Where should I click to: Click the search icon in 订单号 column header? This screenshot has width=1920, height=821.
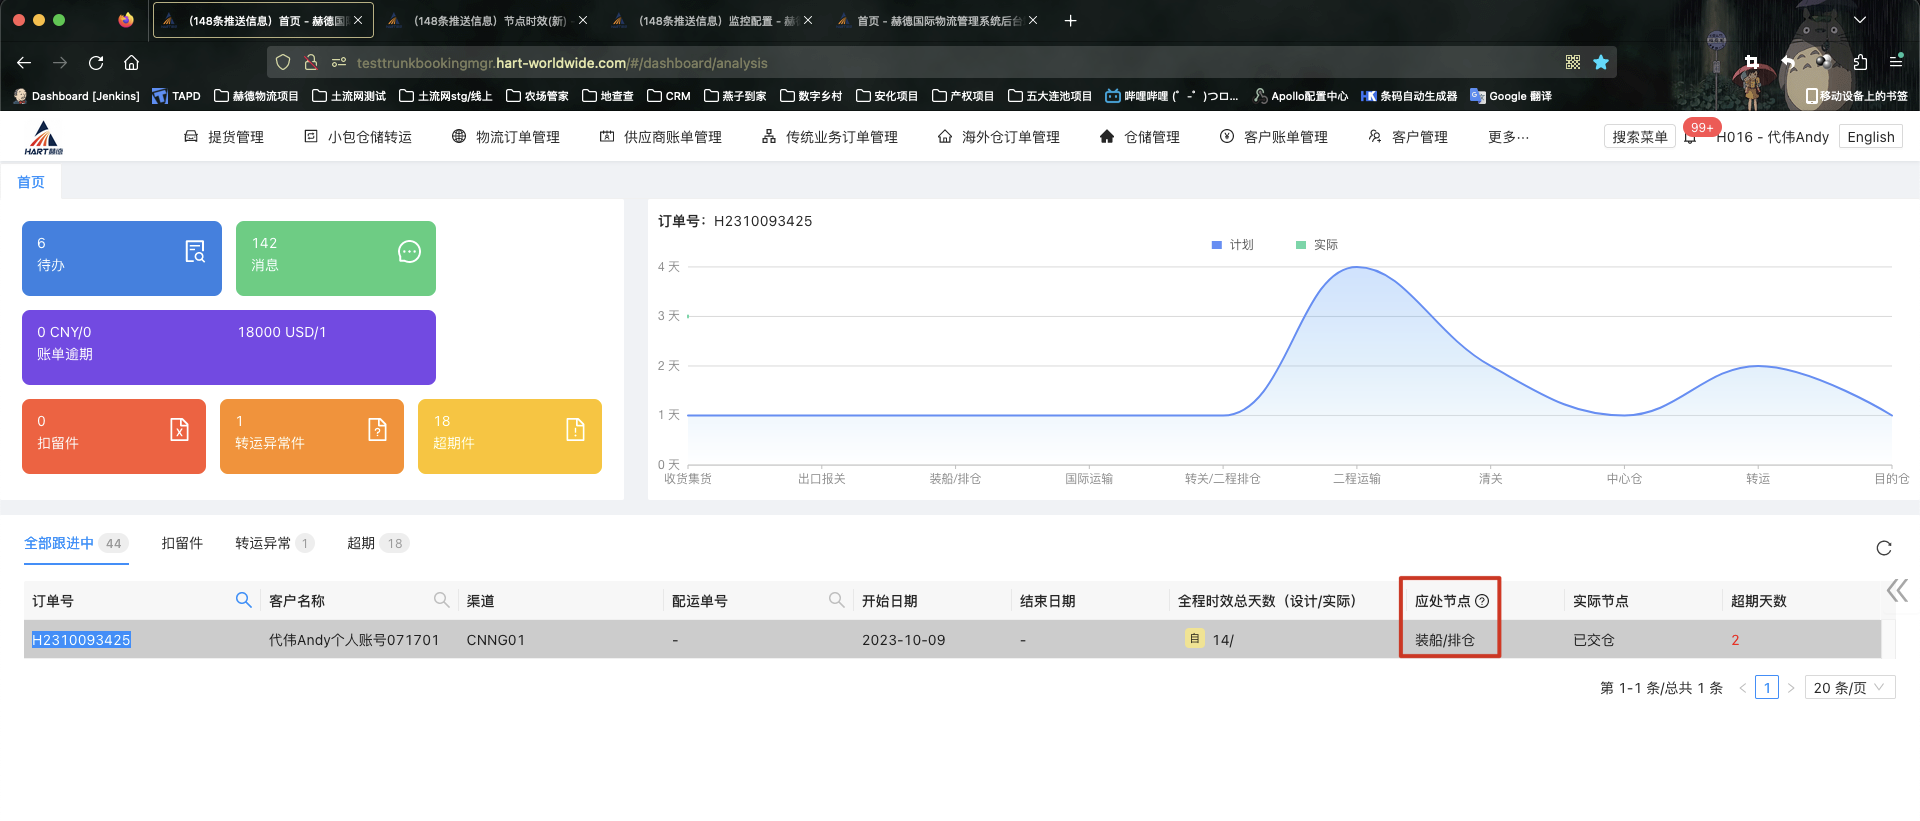(243, 600)
